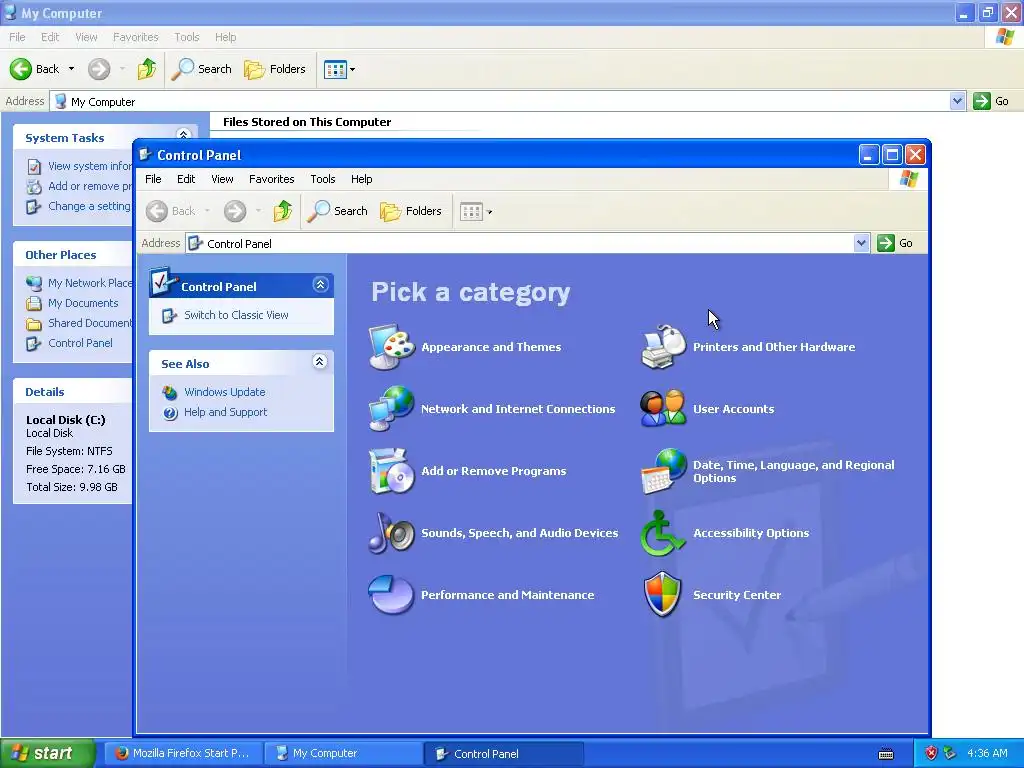Image resolution: width=1024 pixels, height=768 pixels.
Task: Expand My Computer address bar dropdown
Action: pyautogui.click(x=957, y=101)
